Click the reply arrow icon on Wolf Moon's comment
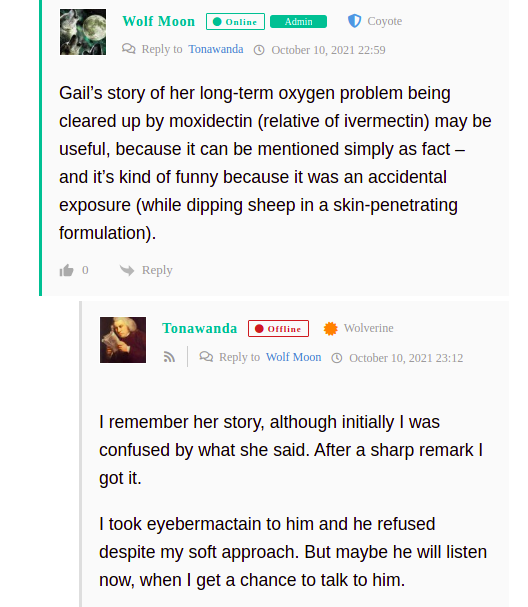 127,270
